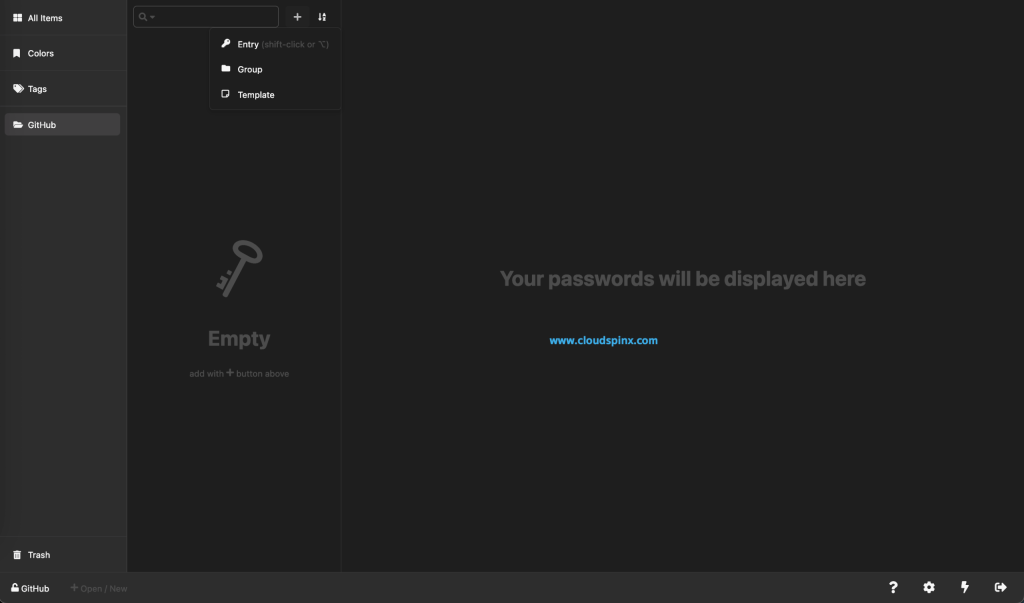Select the GitHub database in sidebar
1024x603 pixels.
click(40, 124)
